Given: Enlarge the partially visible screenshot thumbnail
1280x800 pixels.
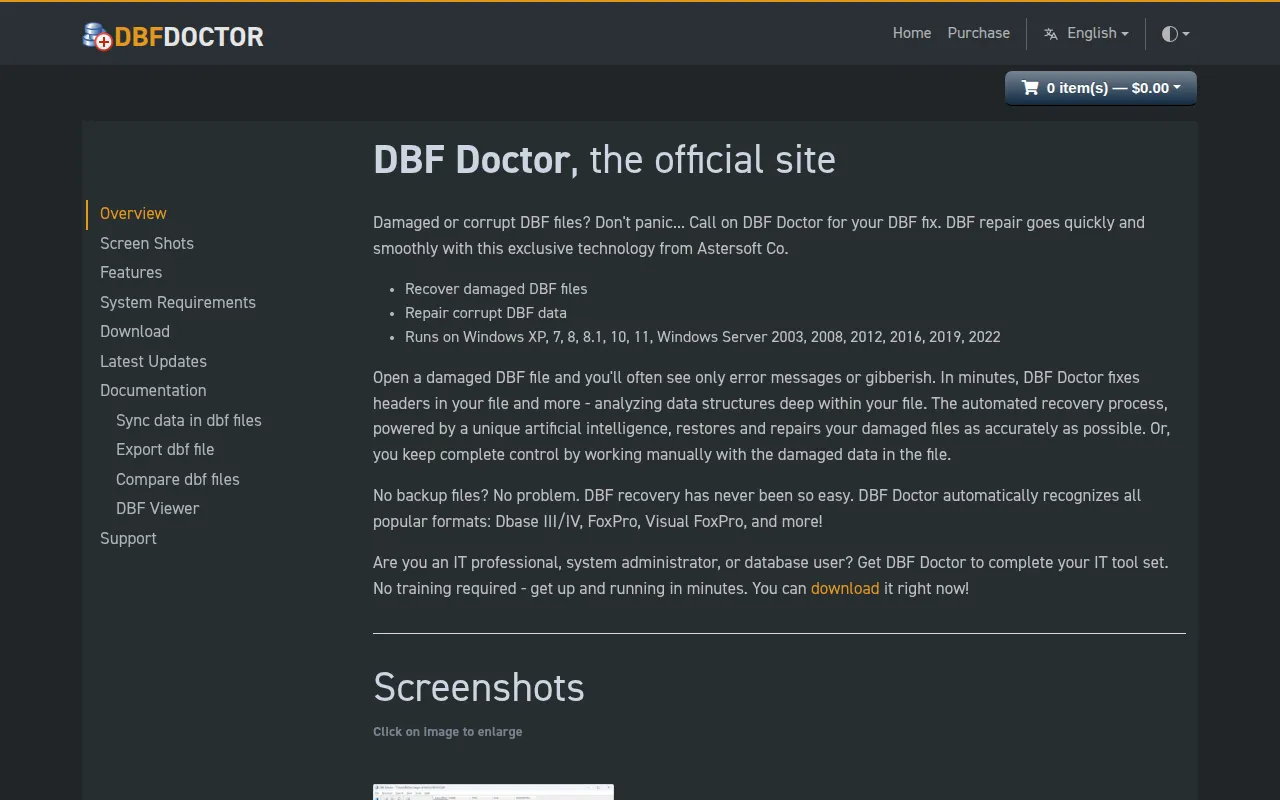Looking at the screenshot, I should click(x=493, y=792).
